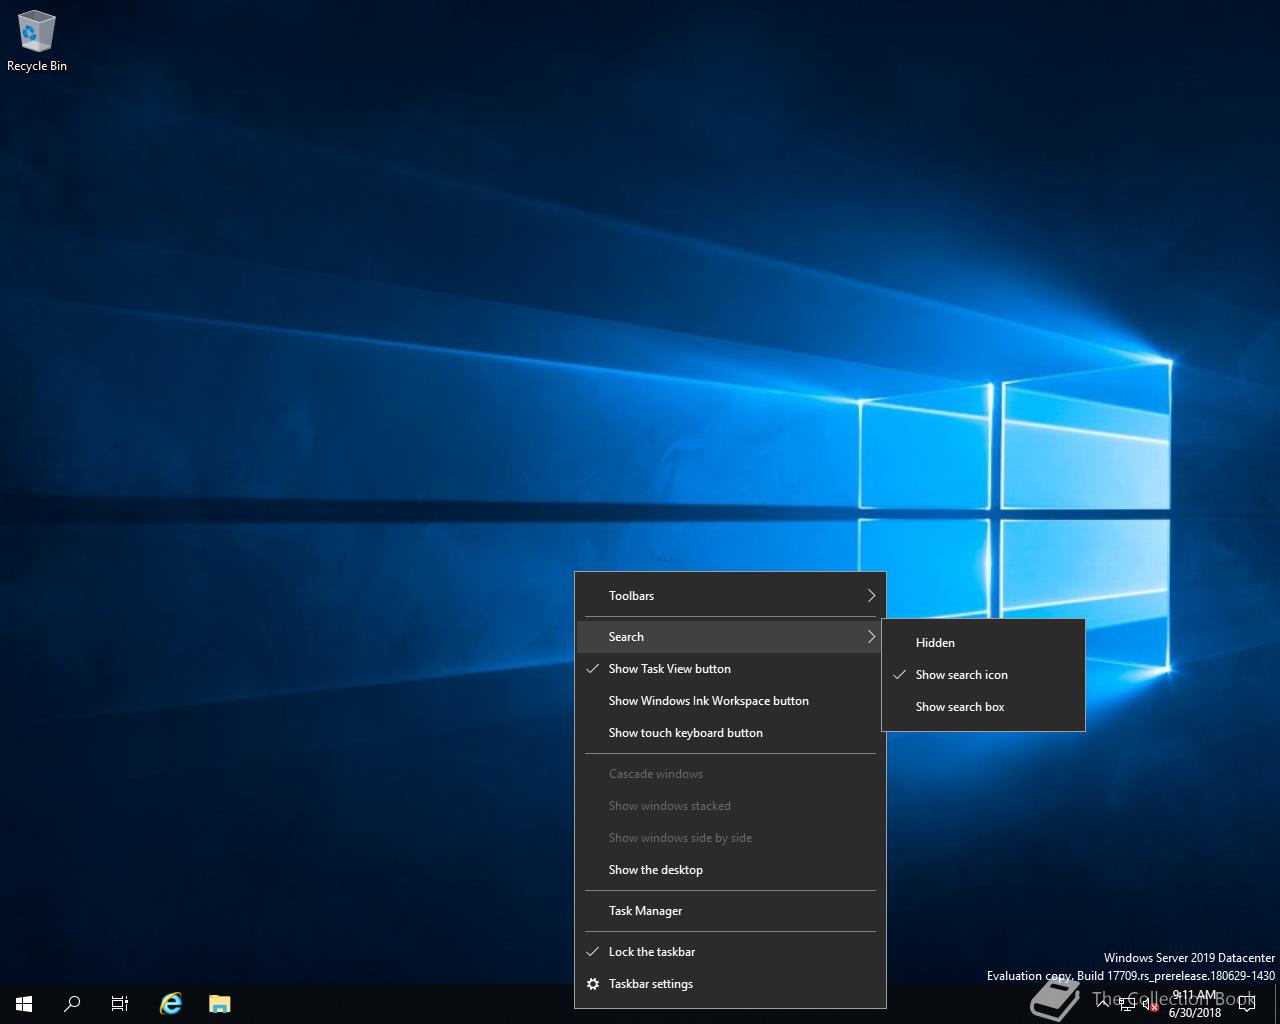The image size is (1280, 1024).
Task: Click the network status tray icon
Action: pyautogui.click(x=1126, y=1004)
